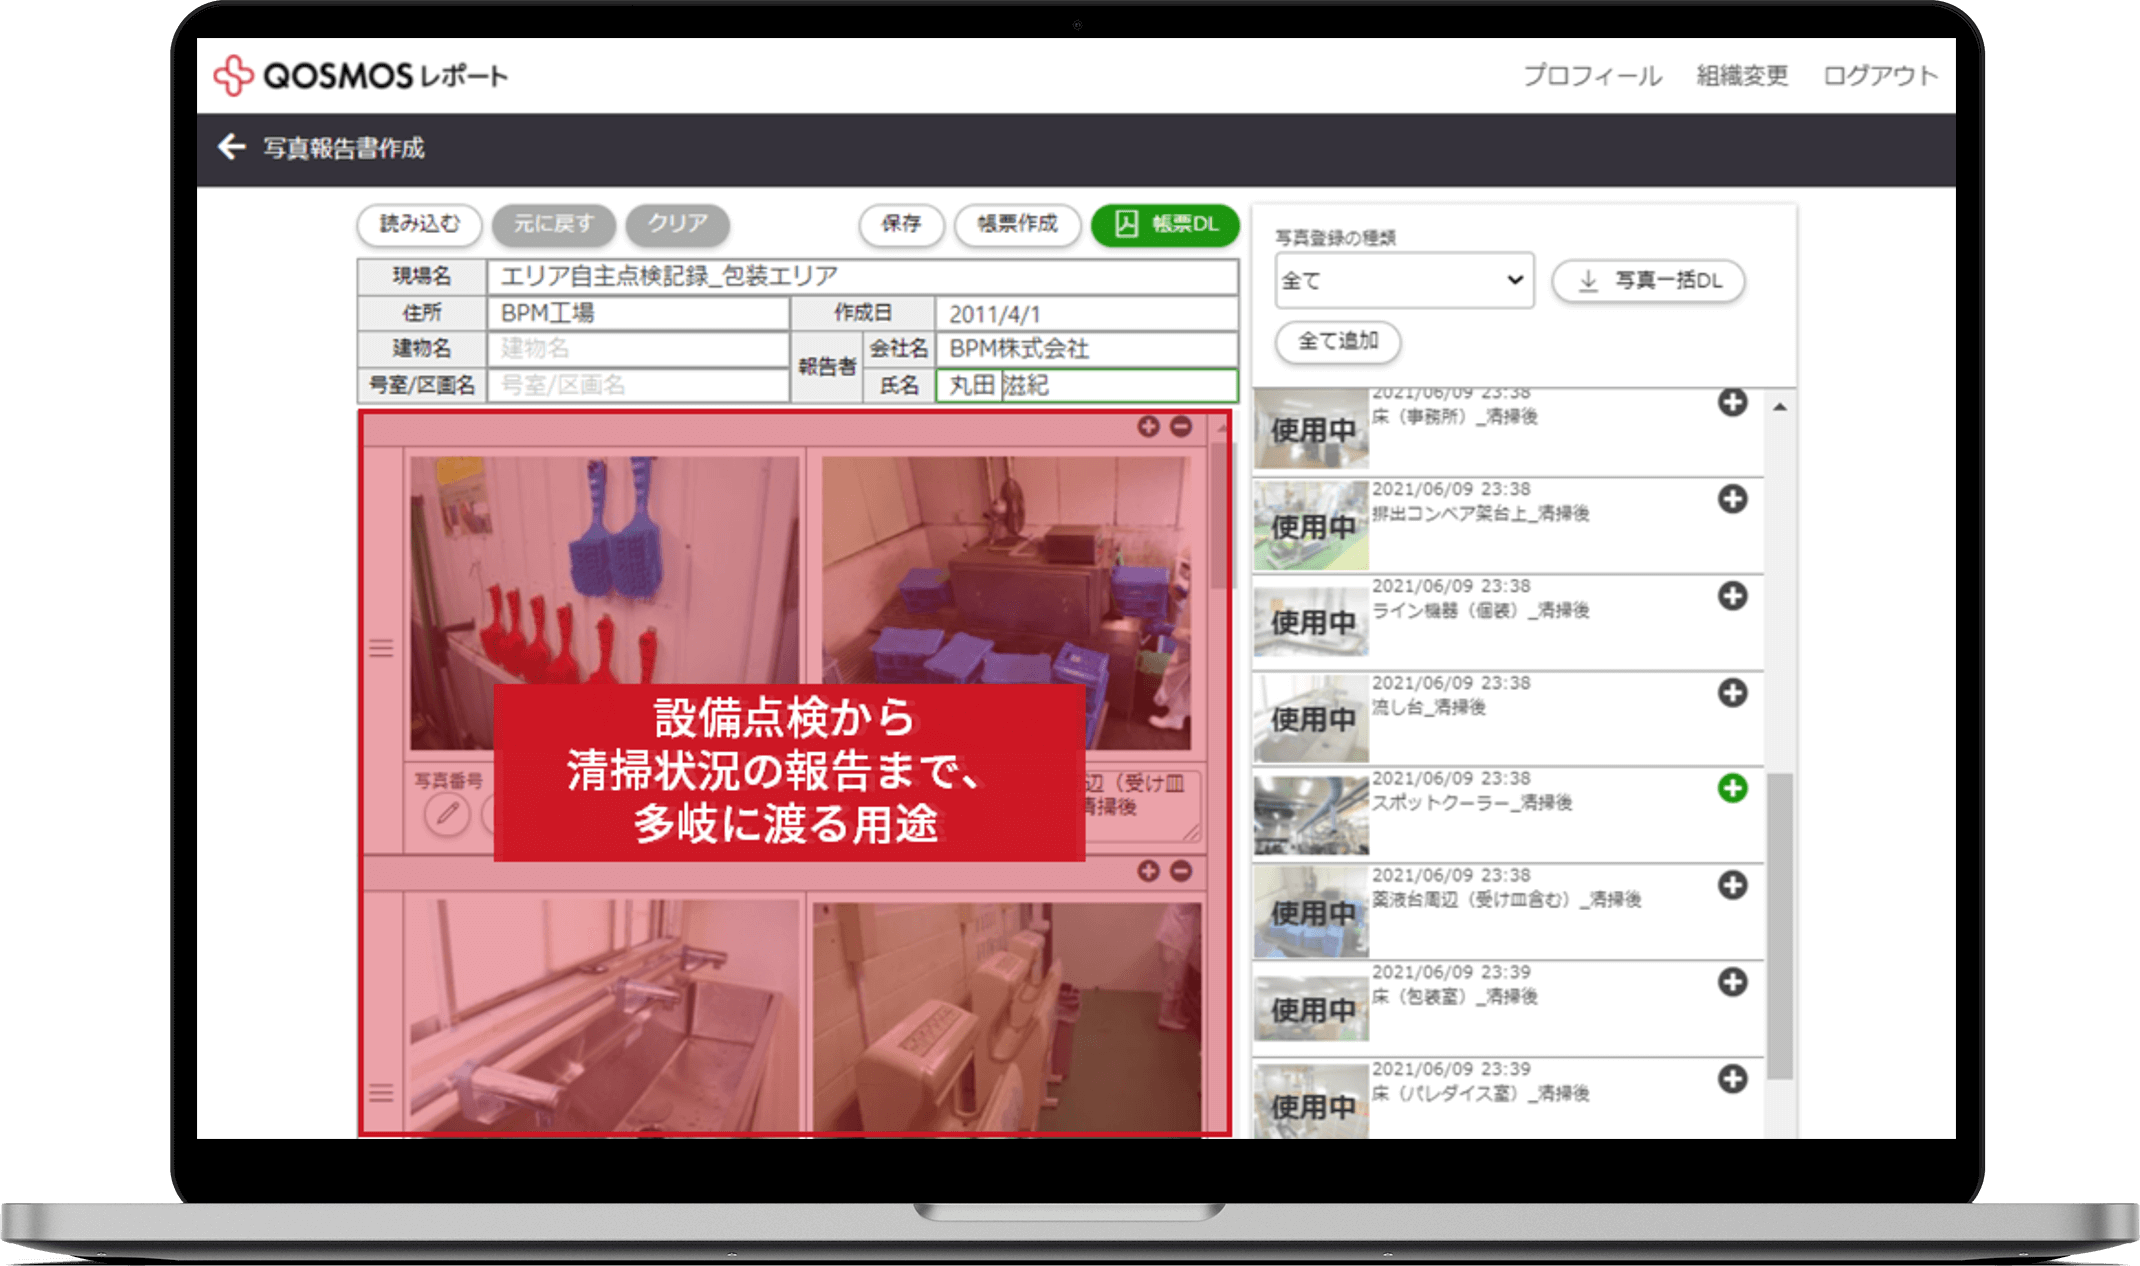Click the 全て追加 button

(x=1338, y=341)
